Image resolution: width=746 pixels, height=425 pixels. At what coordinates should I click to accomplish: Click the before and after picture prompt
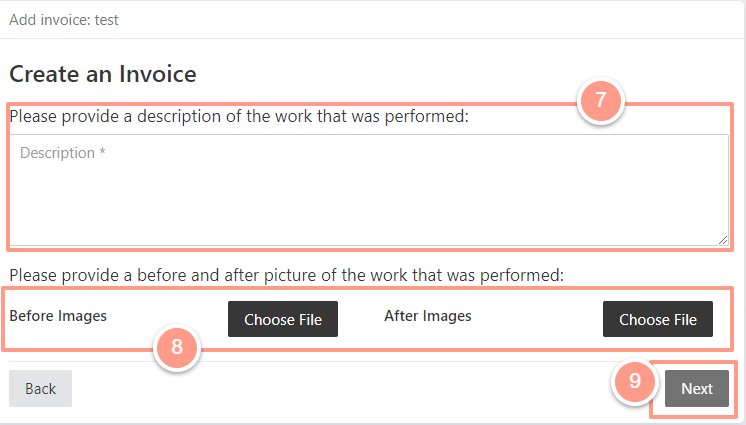coord(286,275)
